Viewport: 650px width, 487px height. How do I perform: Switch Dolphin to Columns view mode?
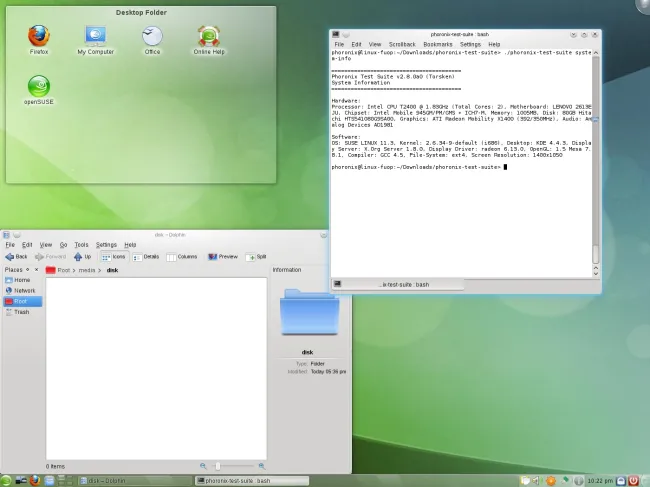point(182,257)
